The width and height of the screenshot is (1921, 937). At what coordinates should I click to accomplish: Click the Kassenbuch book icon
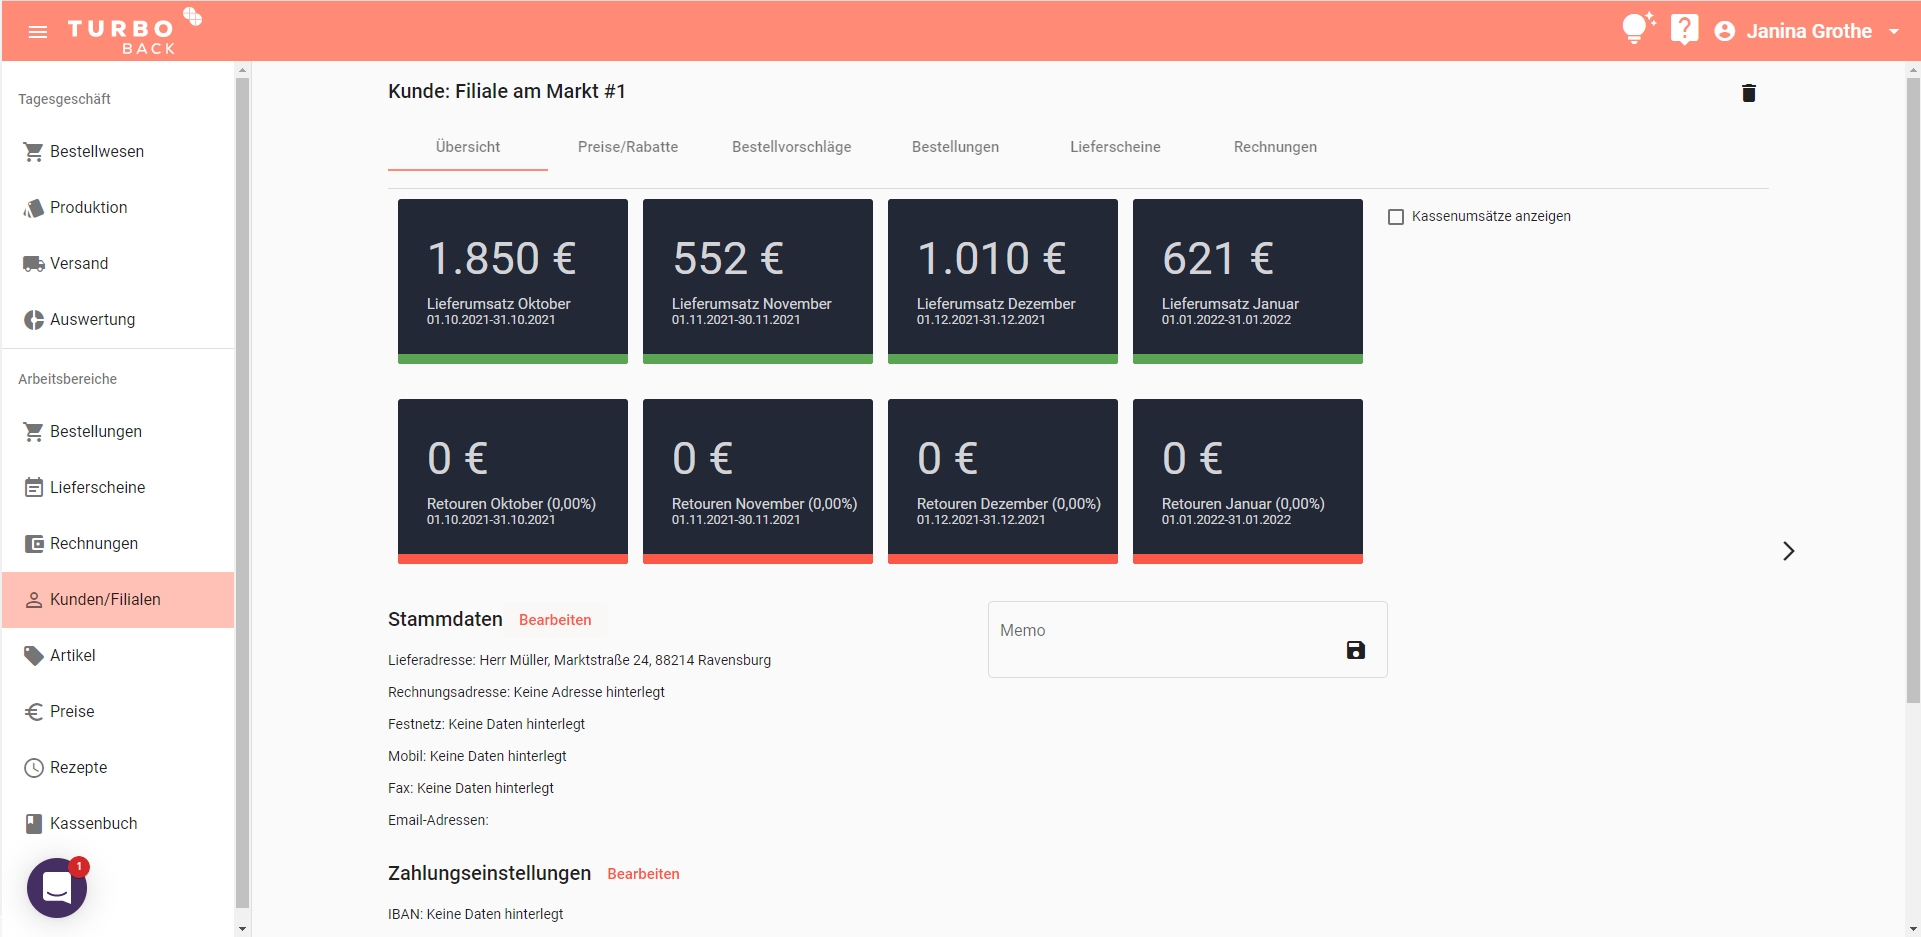coord(33,824)
